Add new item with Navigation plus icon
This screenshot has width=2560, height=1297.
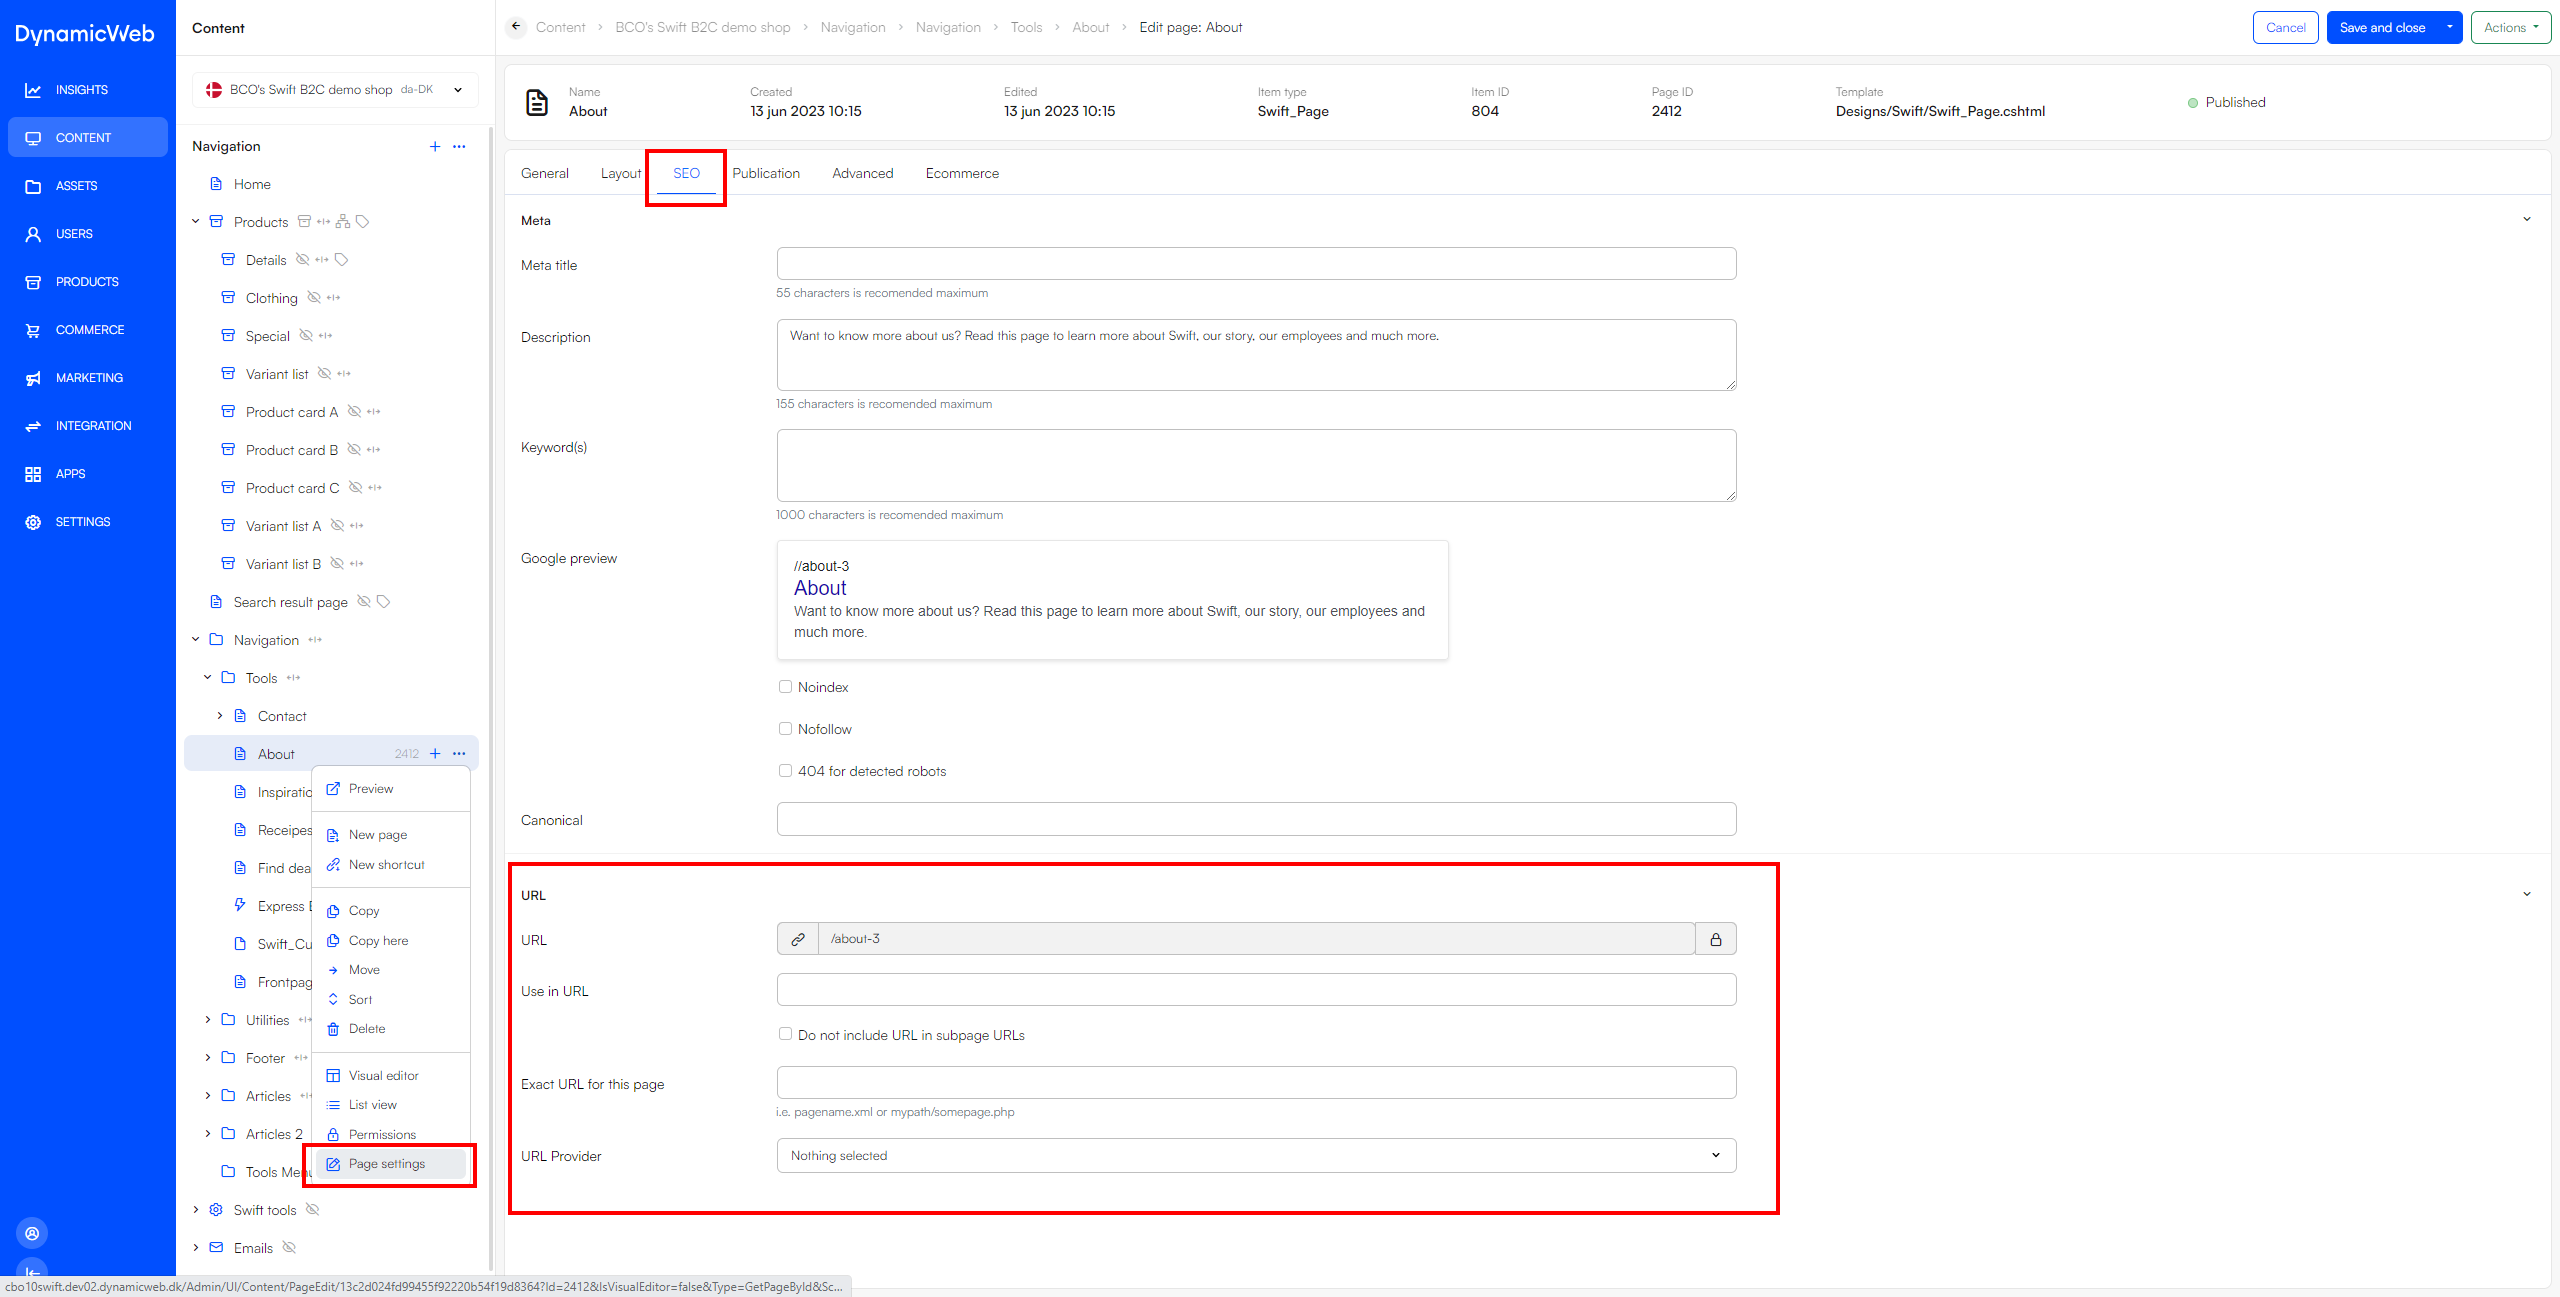point(435,146)
